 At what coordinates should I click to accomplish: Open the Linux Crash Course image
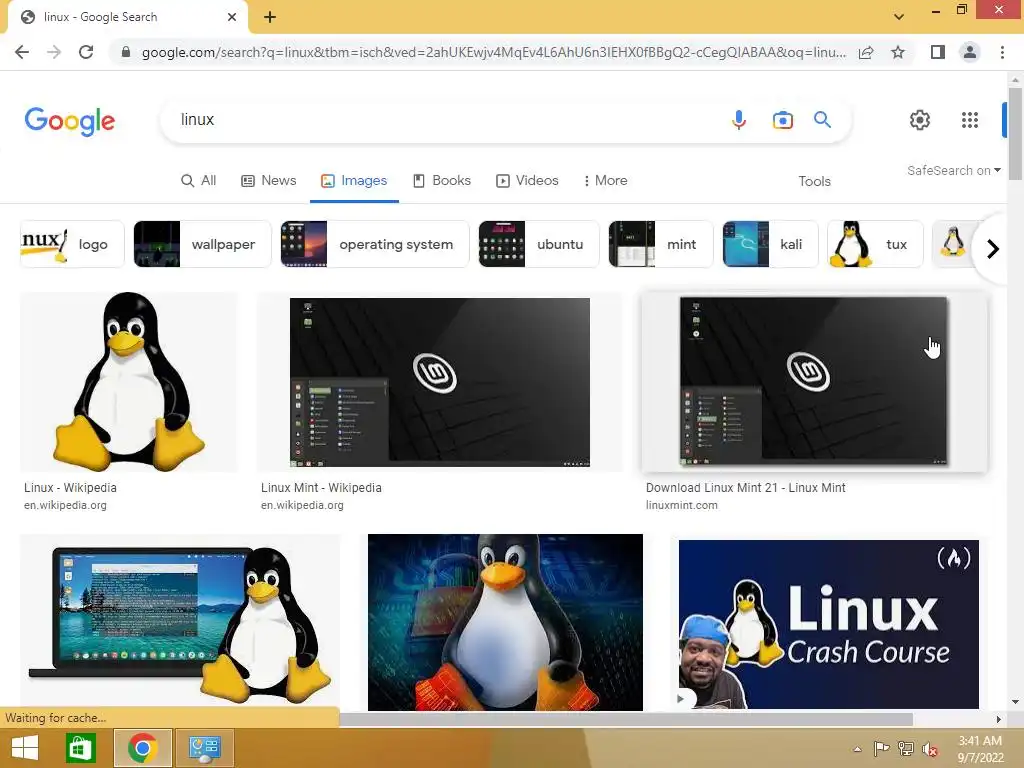click(829, 624)
